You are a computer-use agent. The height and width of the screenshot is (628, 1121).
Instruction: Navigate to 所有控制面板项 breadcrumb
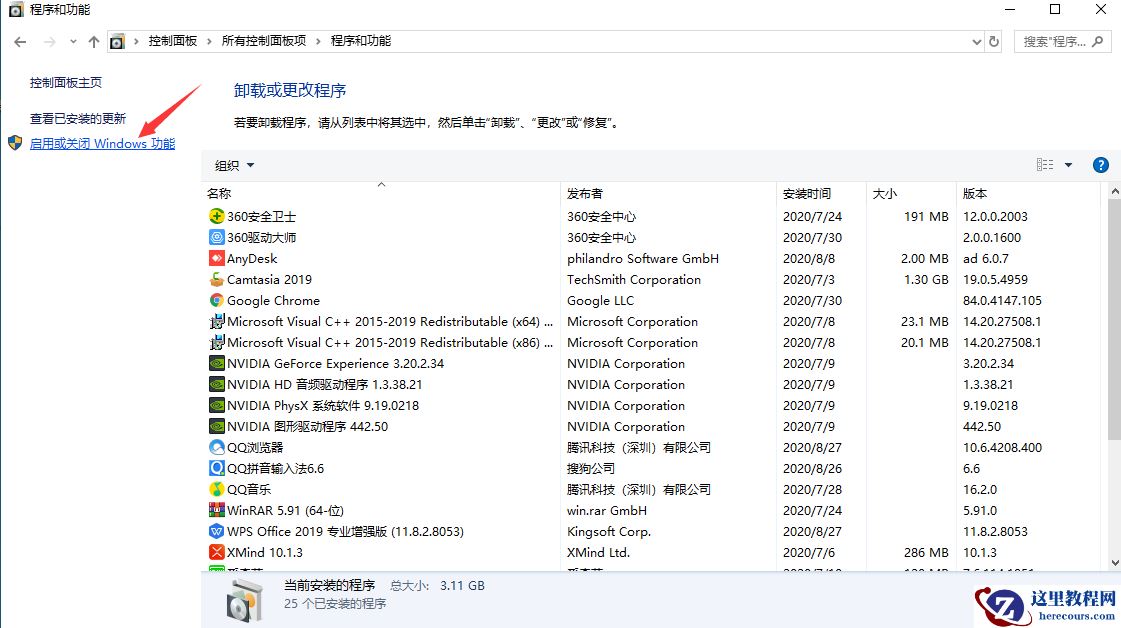[x=265, y=42]
